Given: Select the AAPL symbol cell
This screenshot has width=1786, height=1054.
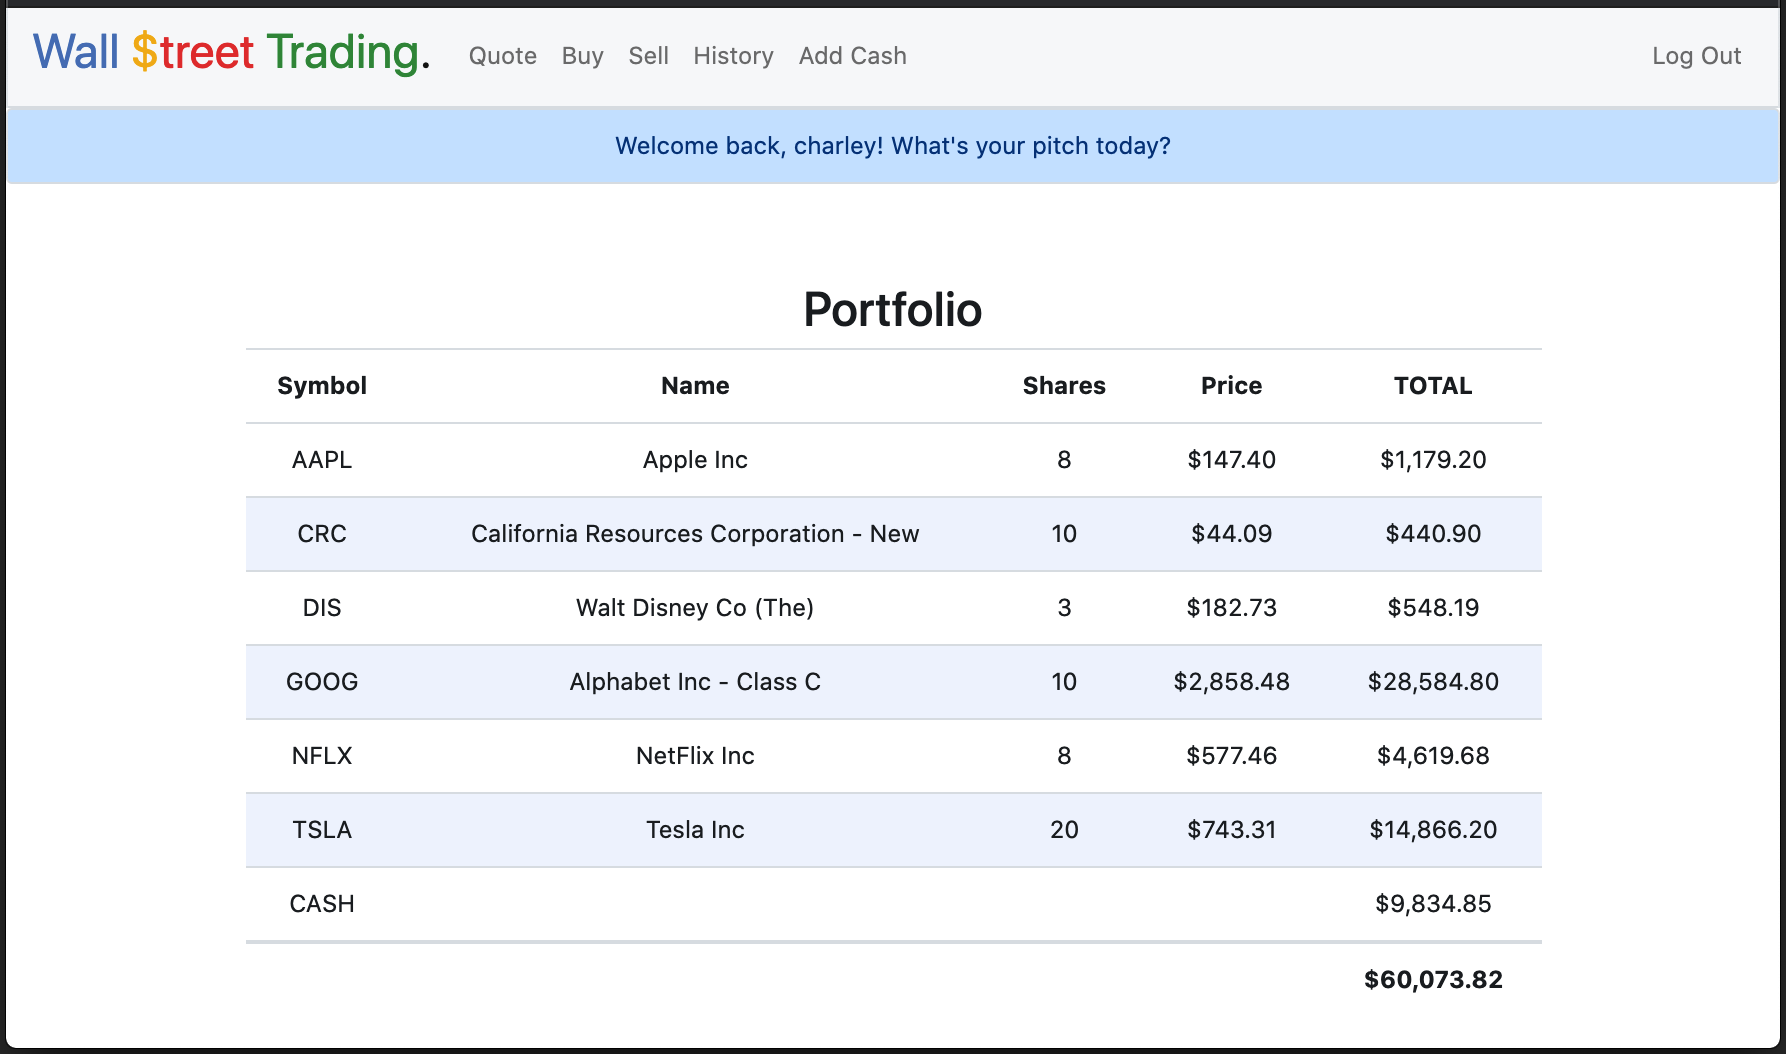Looking at the screenshot, I should click(x=322, y=460).
